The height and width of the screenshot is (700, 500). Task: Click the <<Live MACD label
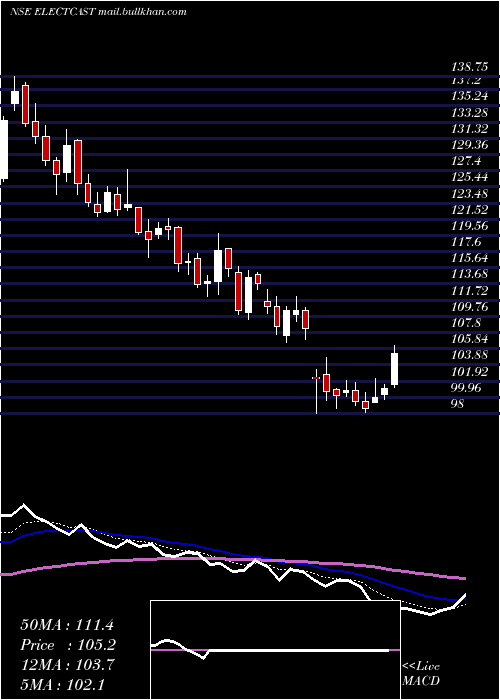421,673
